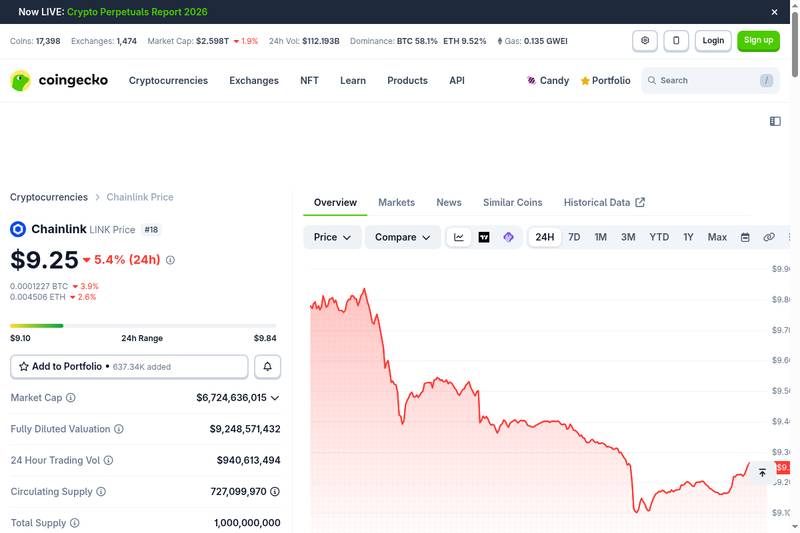This screenshot has width=800, height=533.
Task: Click Add to Portfolio button
Action: click(129, 366)
